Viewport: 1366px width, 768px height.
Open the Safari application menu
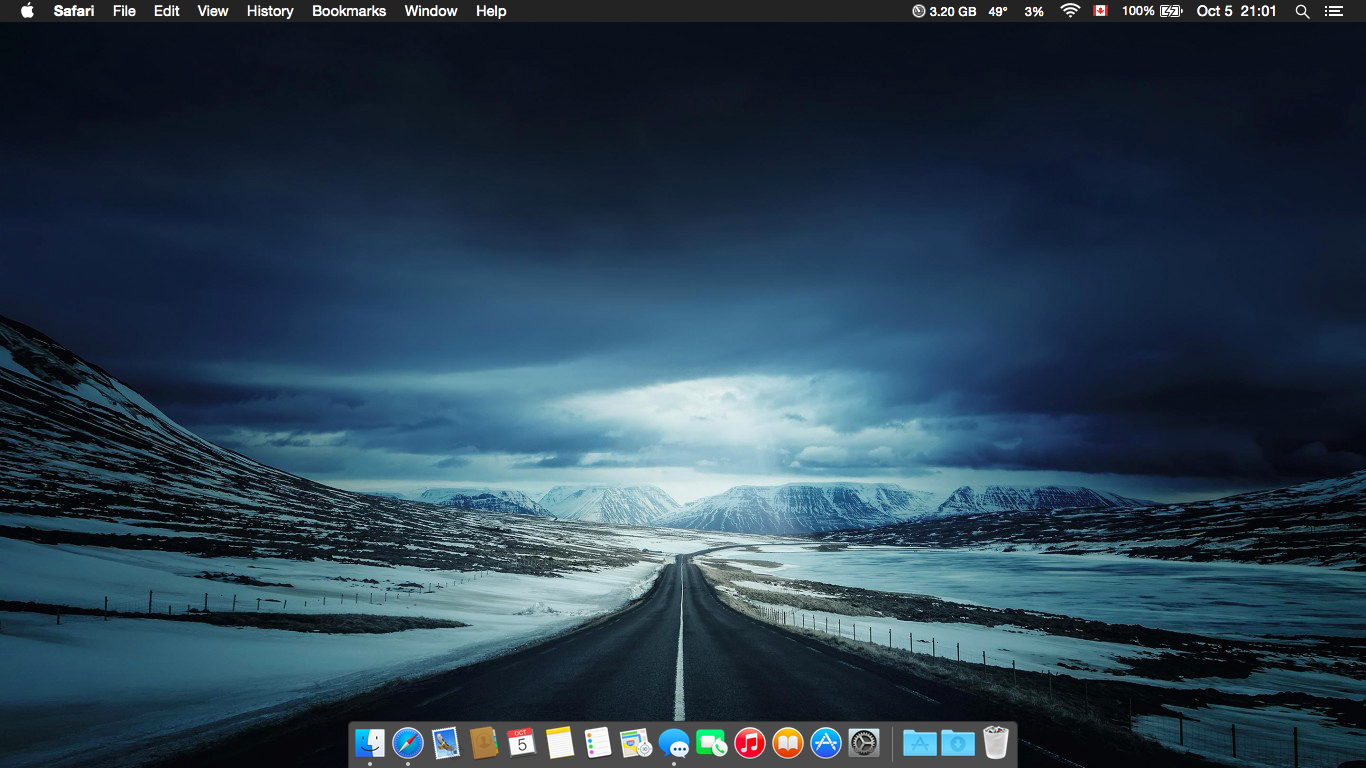[74, 11]
